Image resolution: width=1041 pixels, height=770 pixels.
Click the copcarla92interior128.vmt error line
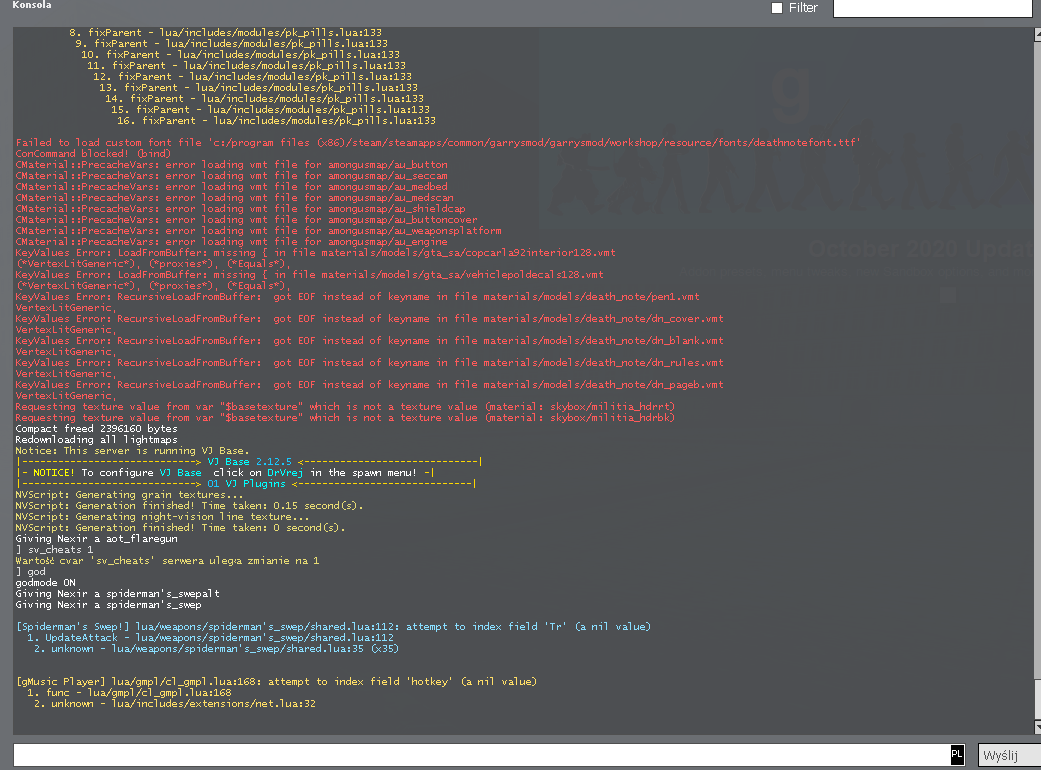point(315,253)
